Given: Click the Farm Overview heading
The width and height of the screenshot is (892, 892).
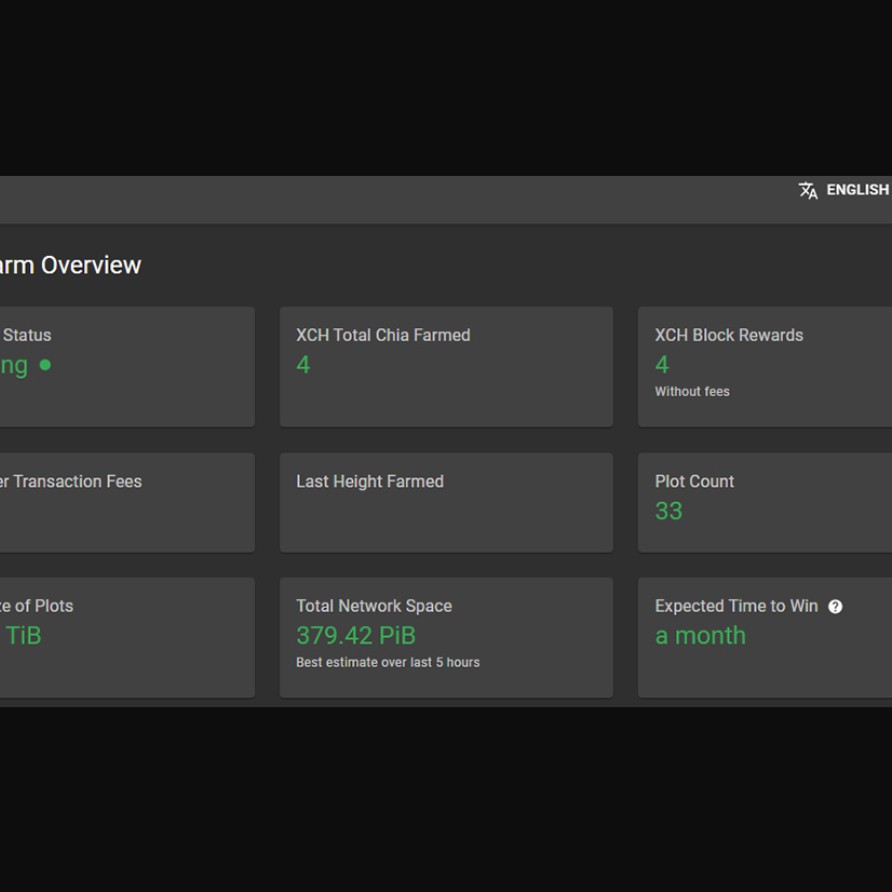Looking at the screenshot, I should point(70,265).
